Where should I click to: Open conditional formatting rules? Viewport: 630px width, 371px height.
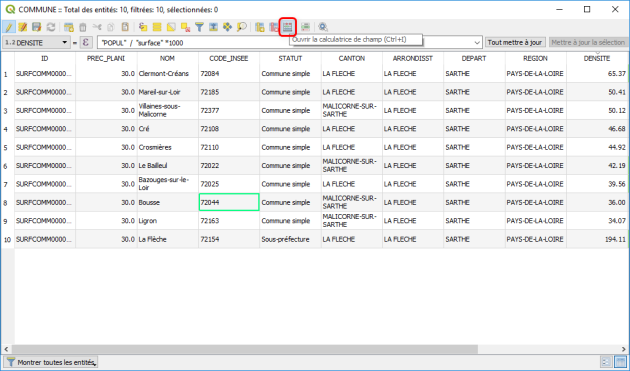coord(305,27)
